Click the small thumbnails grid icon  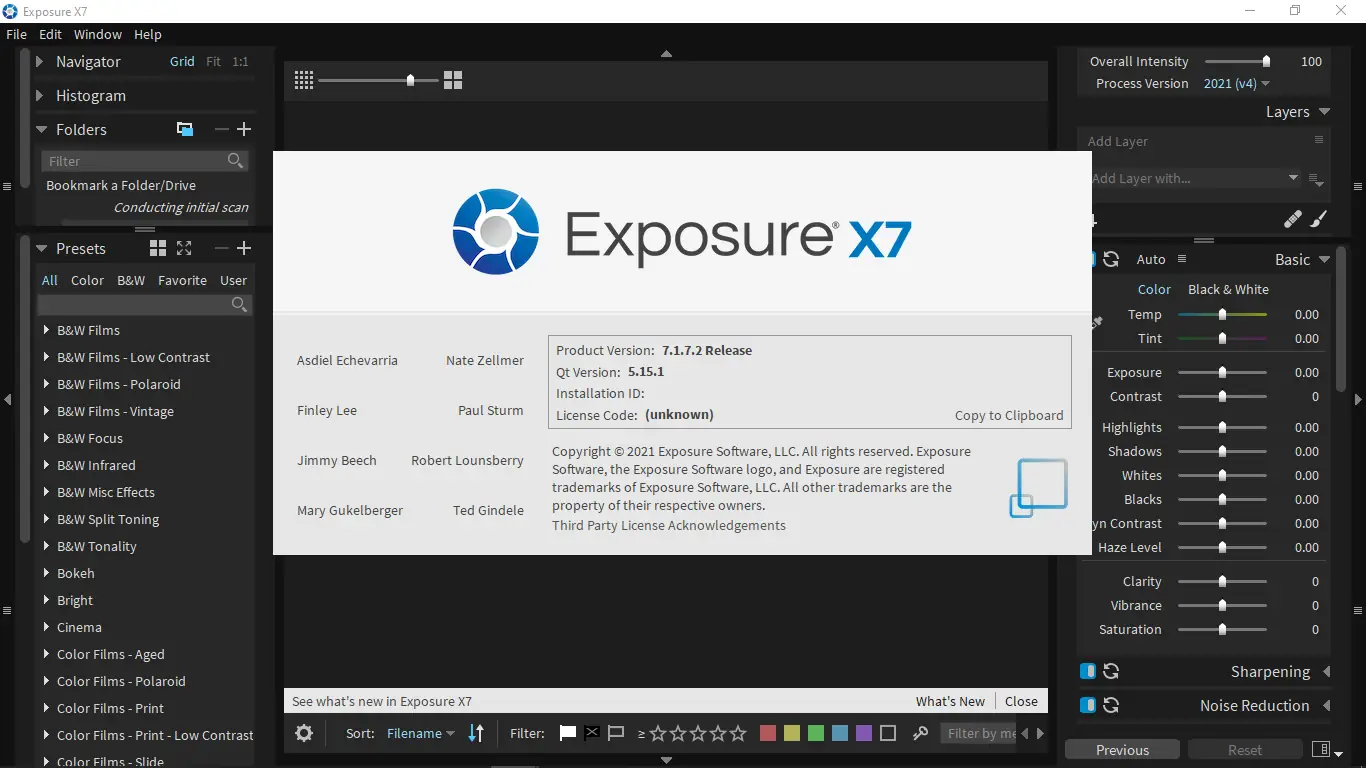(x=304, y=80)
